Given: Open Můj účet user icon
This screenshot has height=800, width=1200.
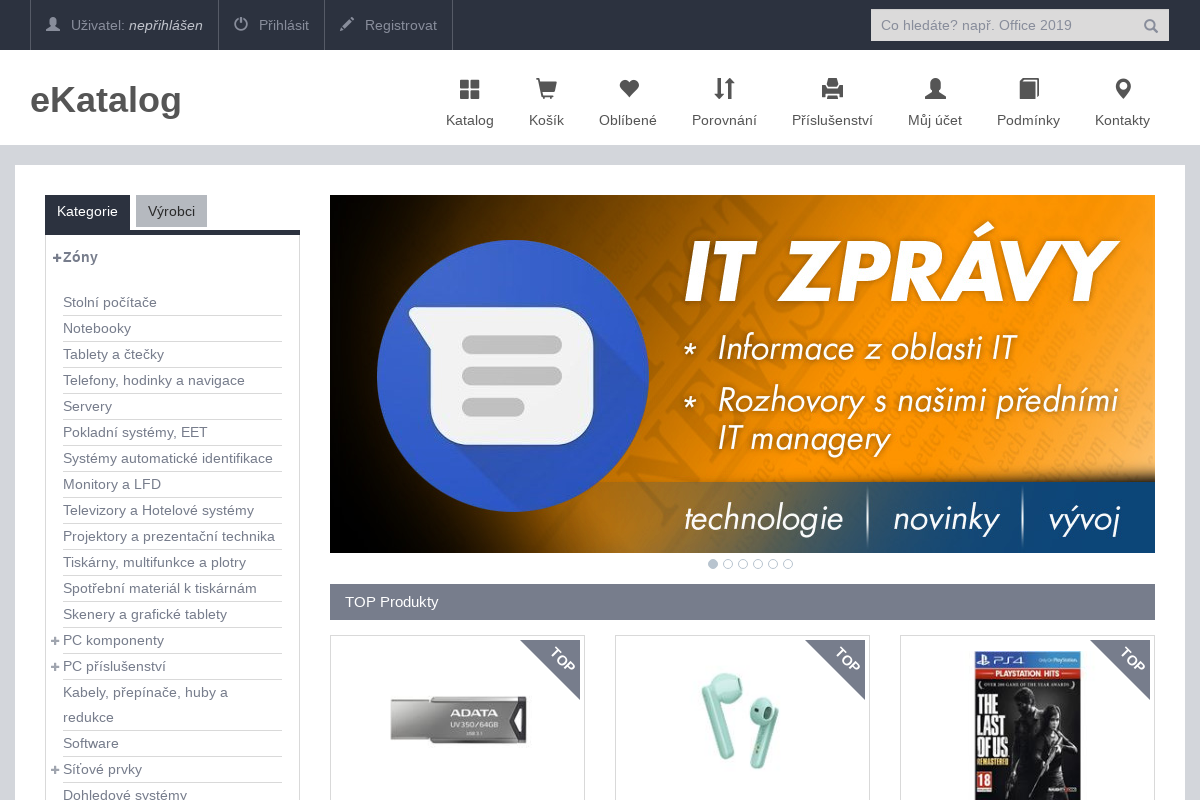Looking at the screenshot, I should pyautogui.click(x=935, y=90).
